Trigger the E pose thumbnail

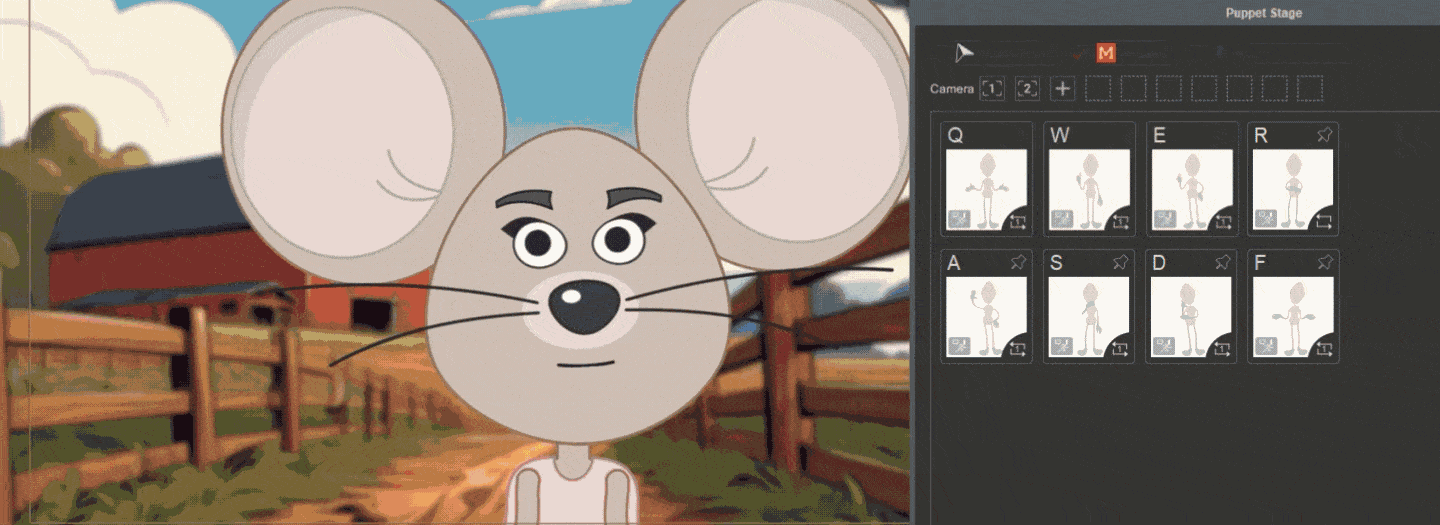coord(1191,190)
